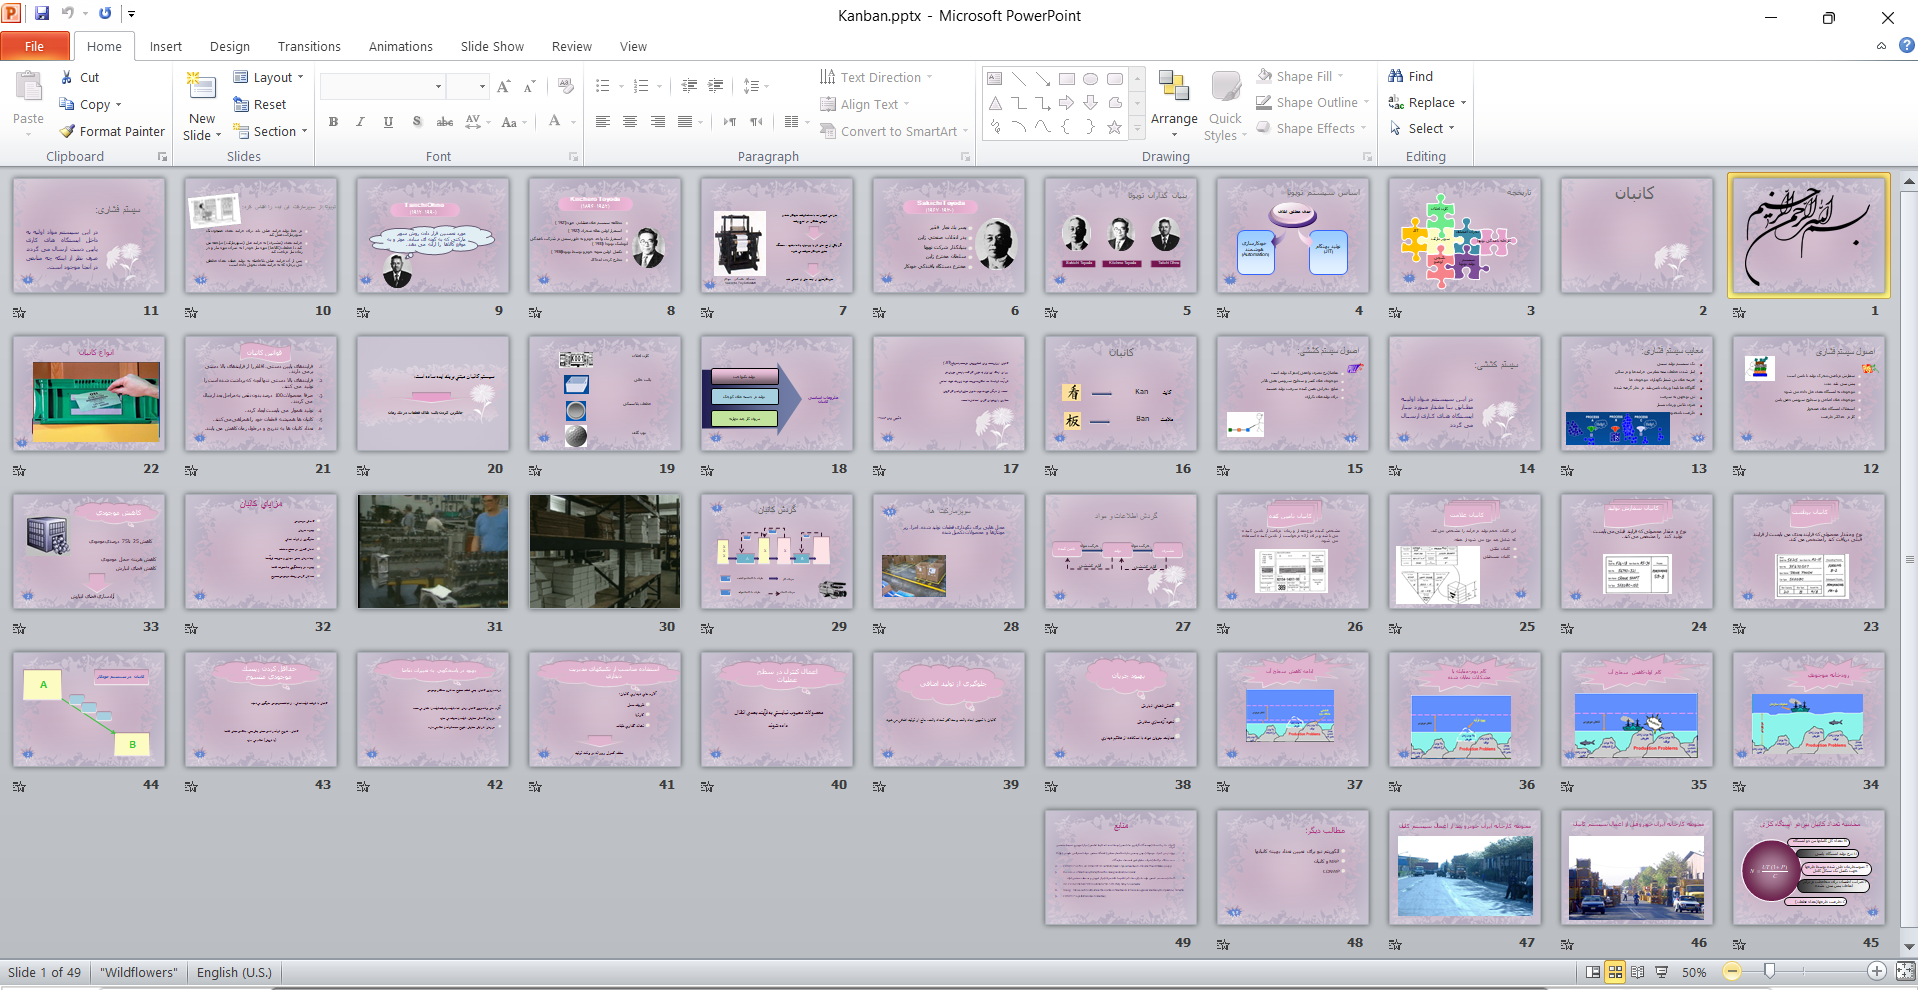Toggle Italic formatting
Image resolution: width=1918 pixels, height=990 pixels.
[x=360, y=122]
